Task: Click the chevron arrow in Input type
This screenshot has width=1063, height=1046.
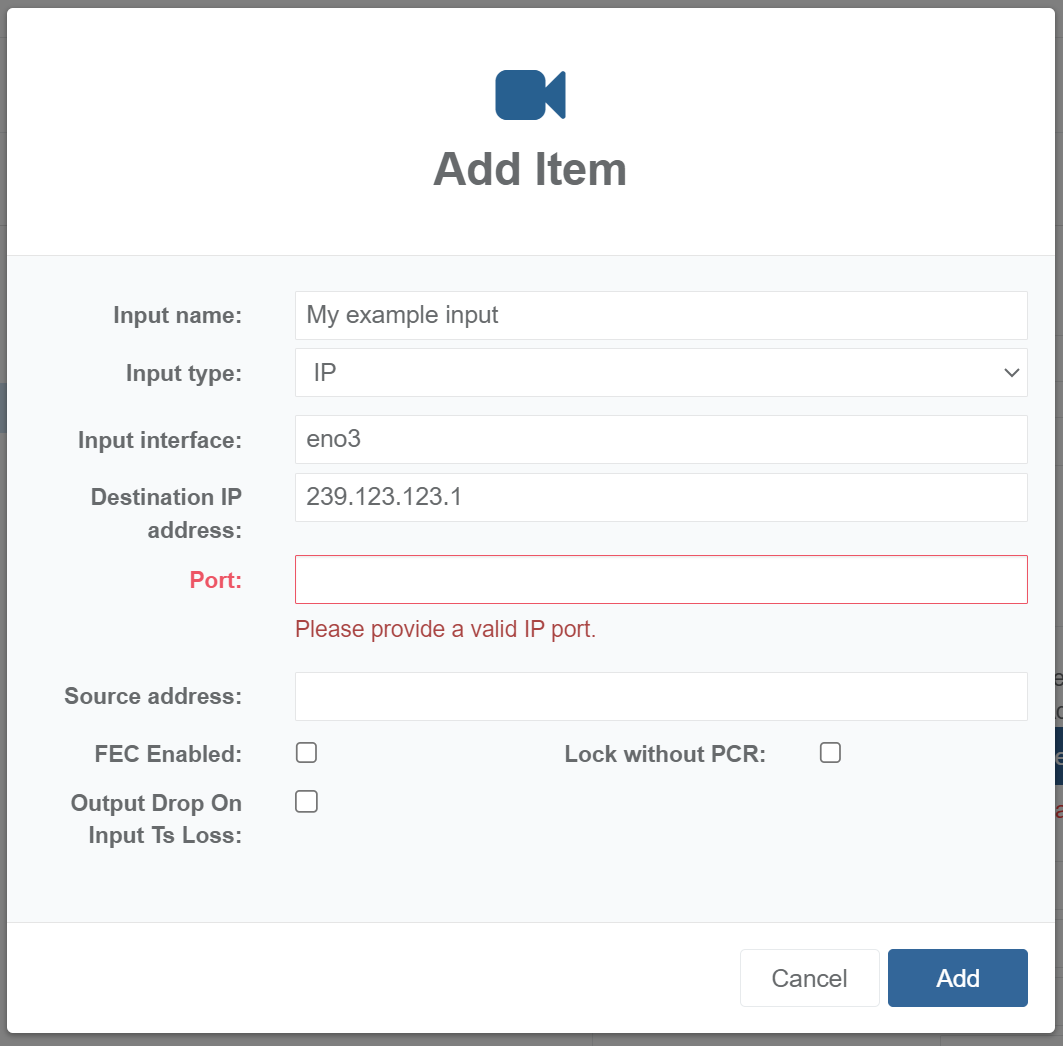Action: (x=1010, y=373)
